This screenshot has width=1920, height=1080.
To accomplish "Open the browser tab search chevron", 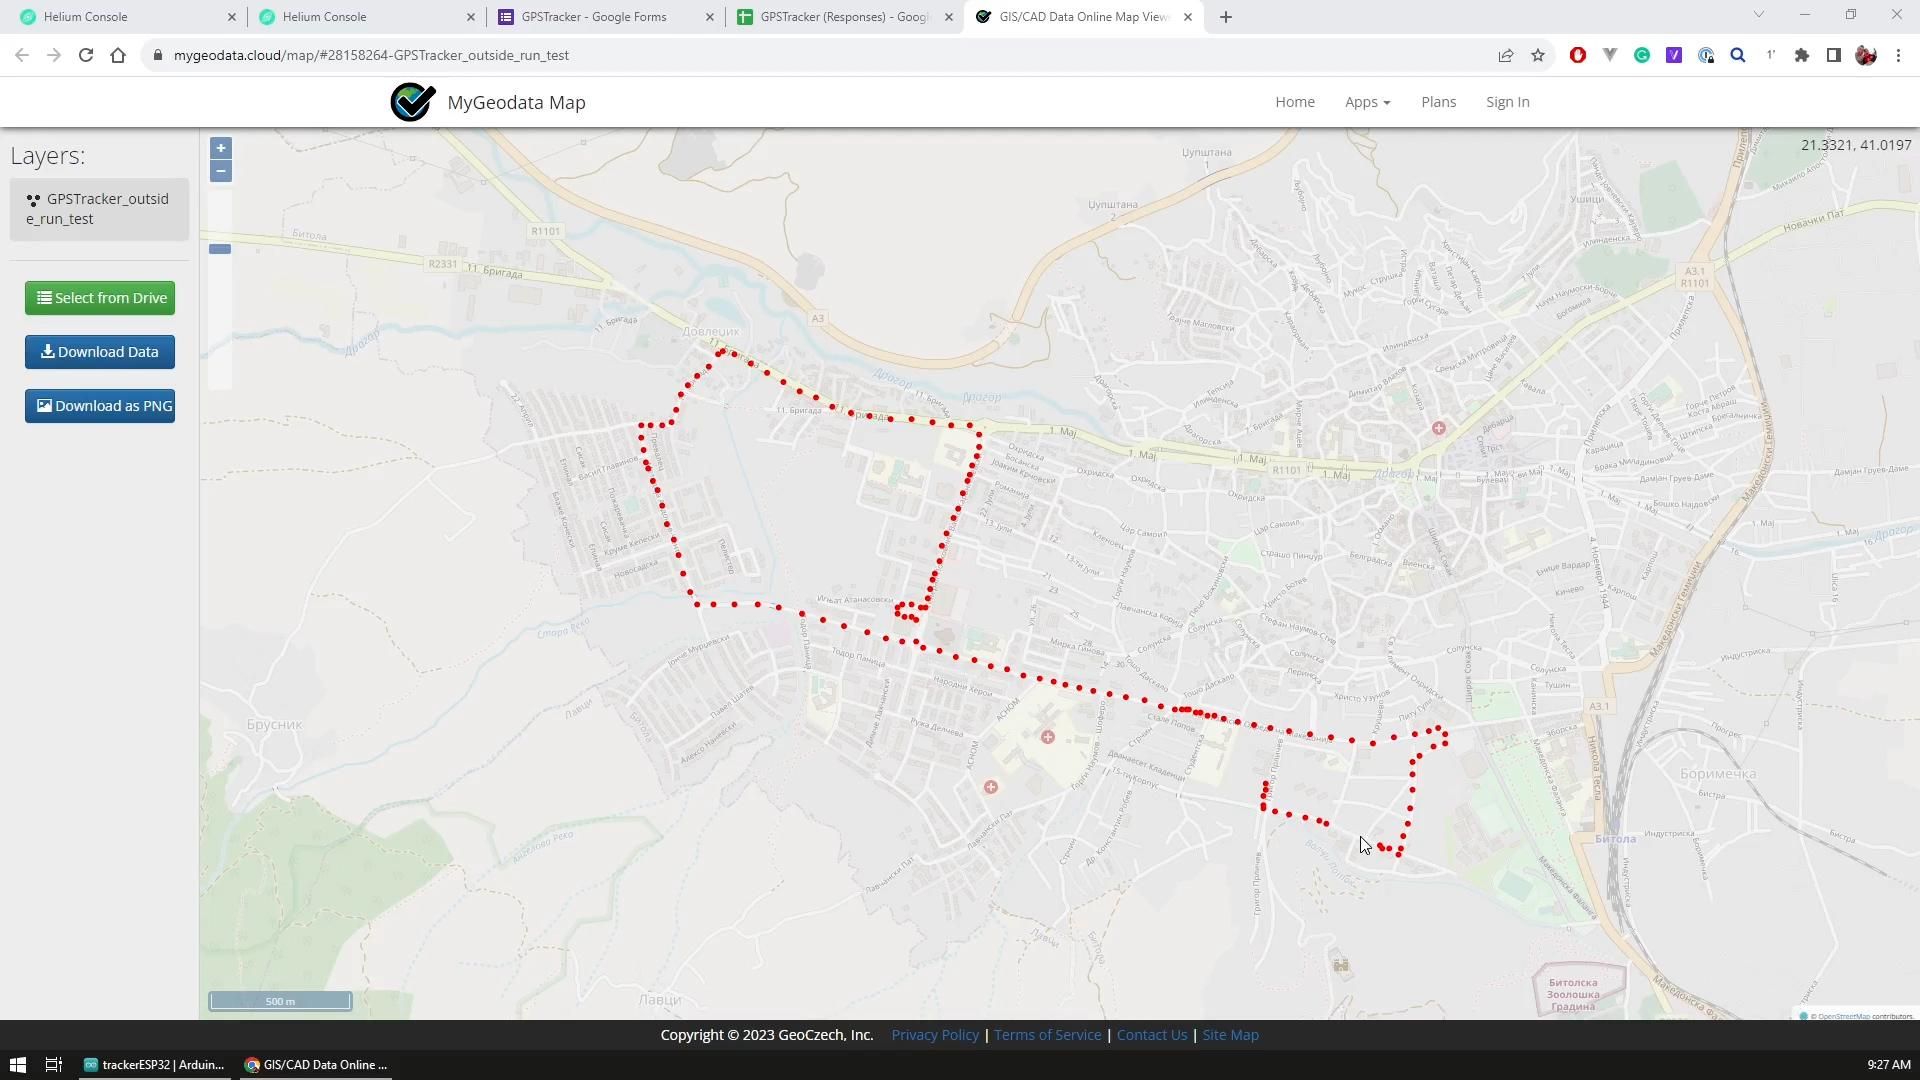I will click(x=1759, y=16).
